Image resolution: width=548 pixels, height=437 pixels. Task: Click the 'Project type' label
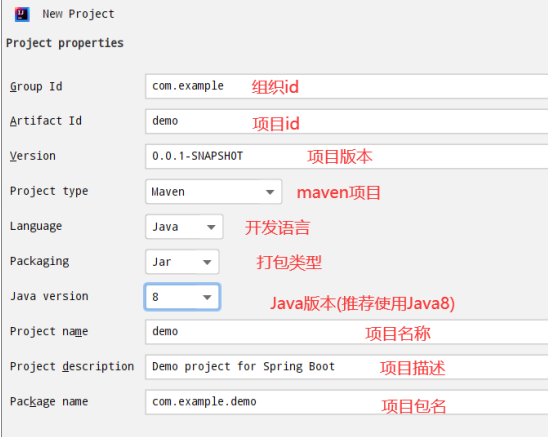coord(49,191)
